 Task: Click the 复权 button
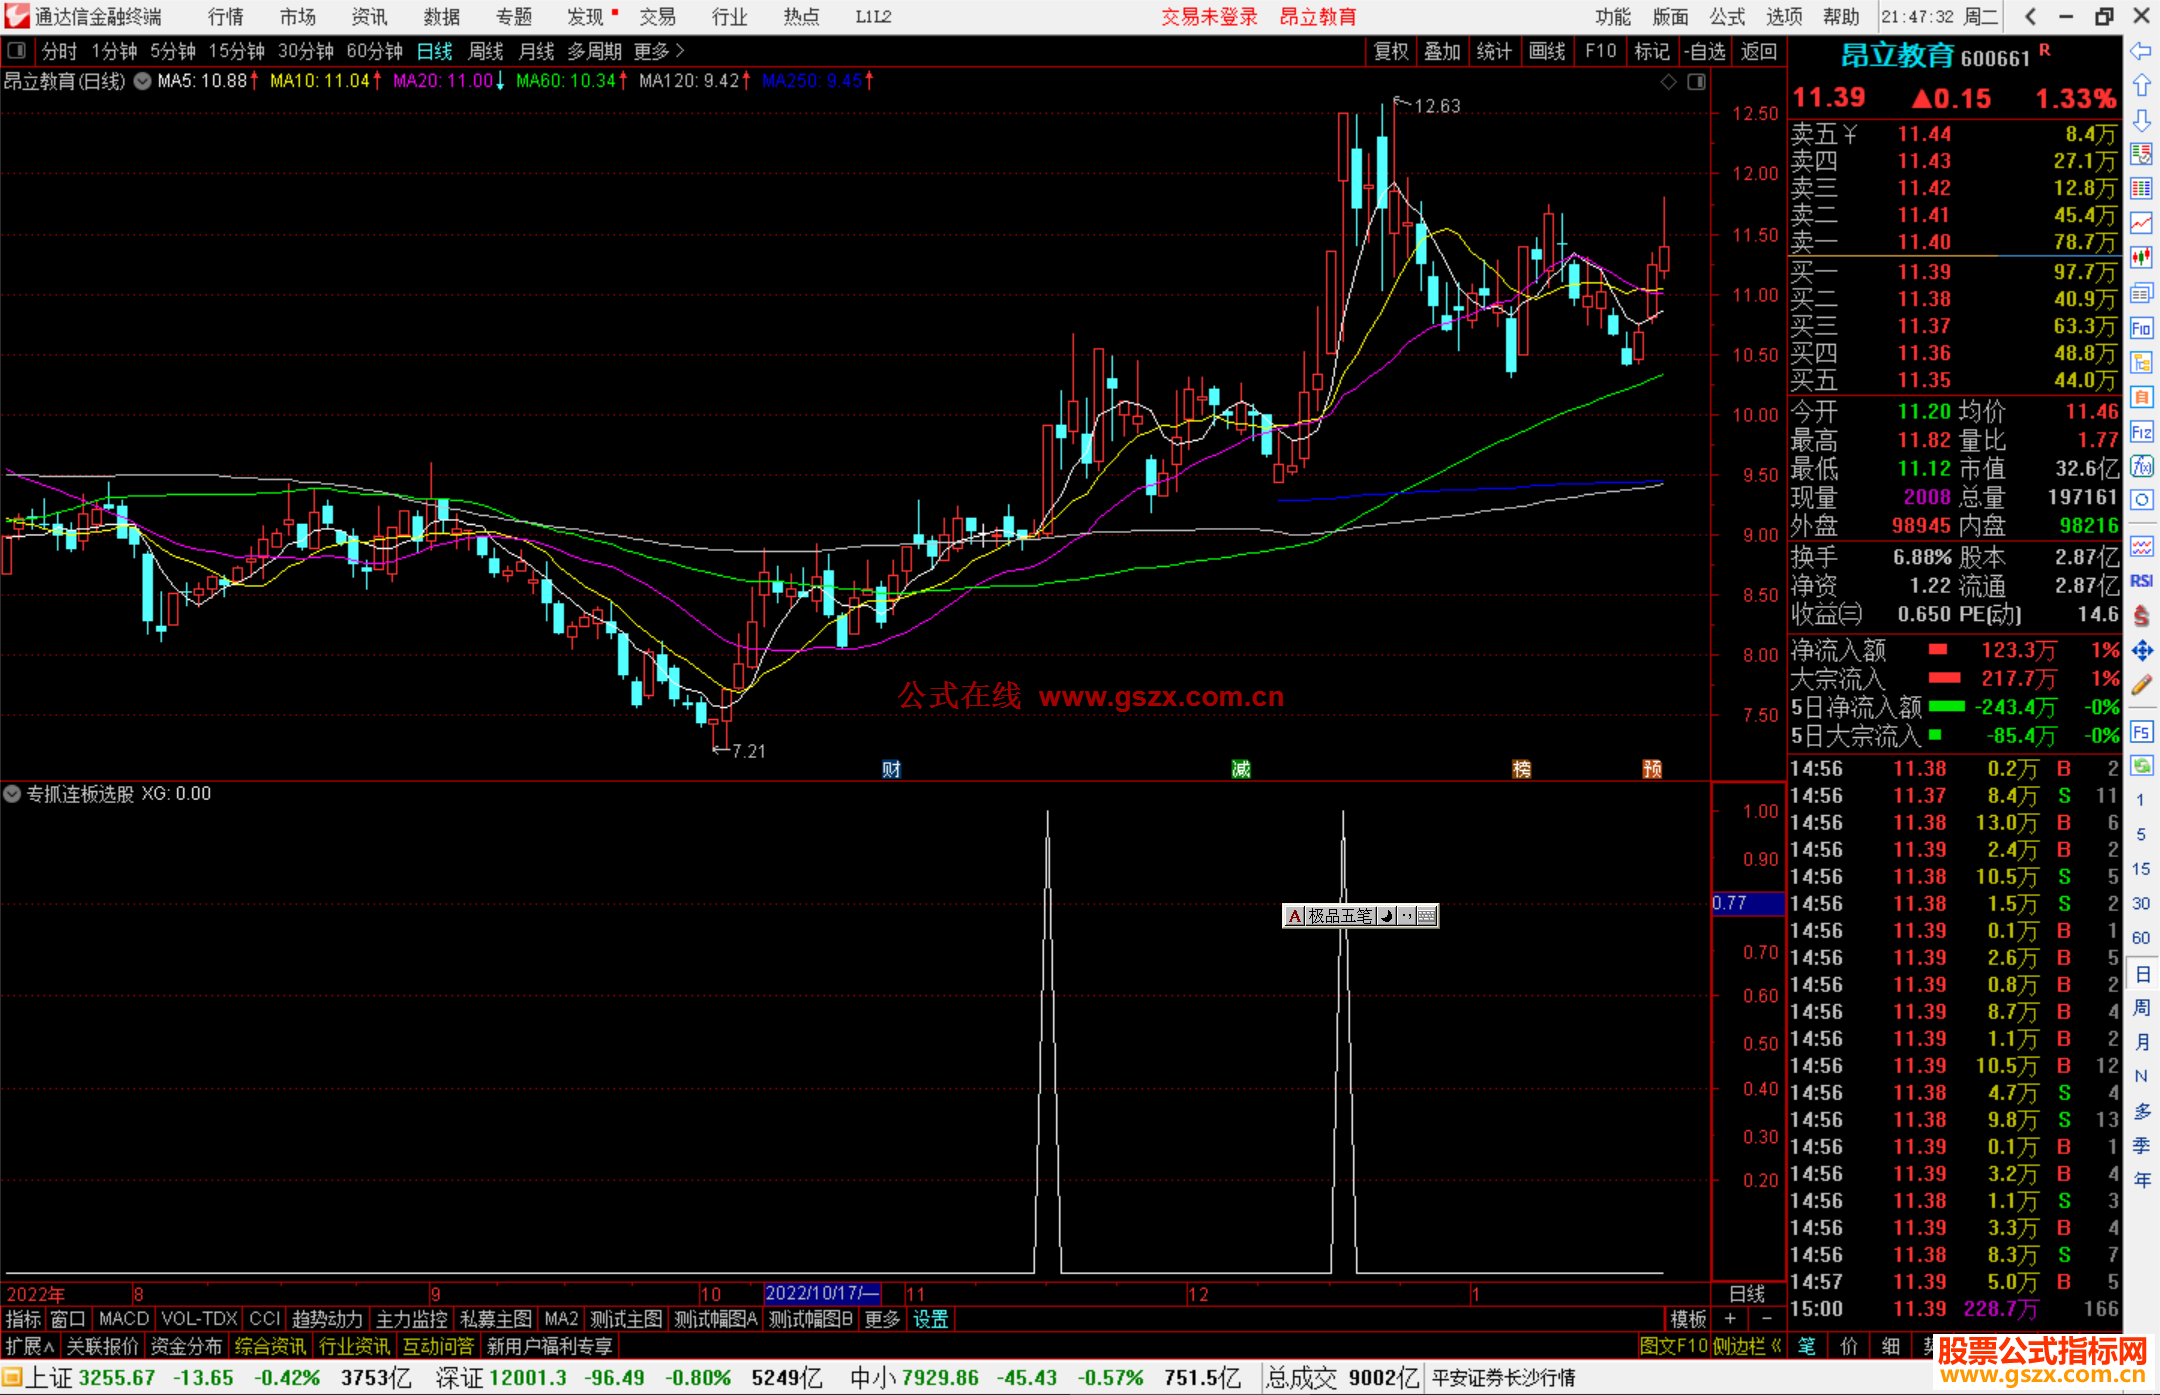coord(1390,51)
